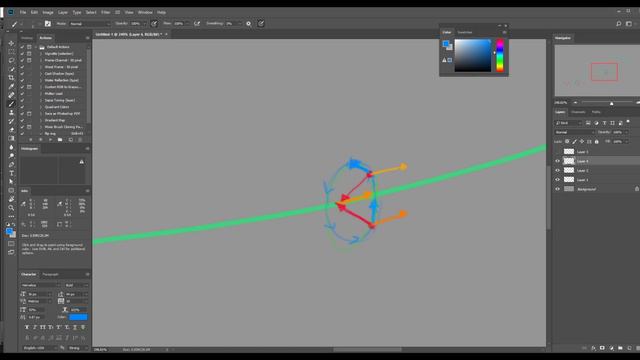Screen dimensions: 640x360
Task: Toggle visibility of Layer 2
Action: pyautogui.click(x=558, y=170)
